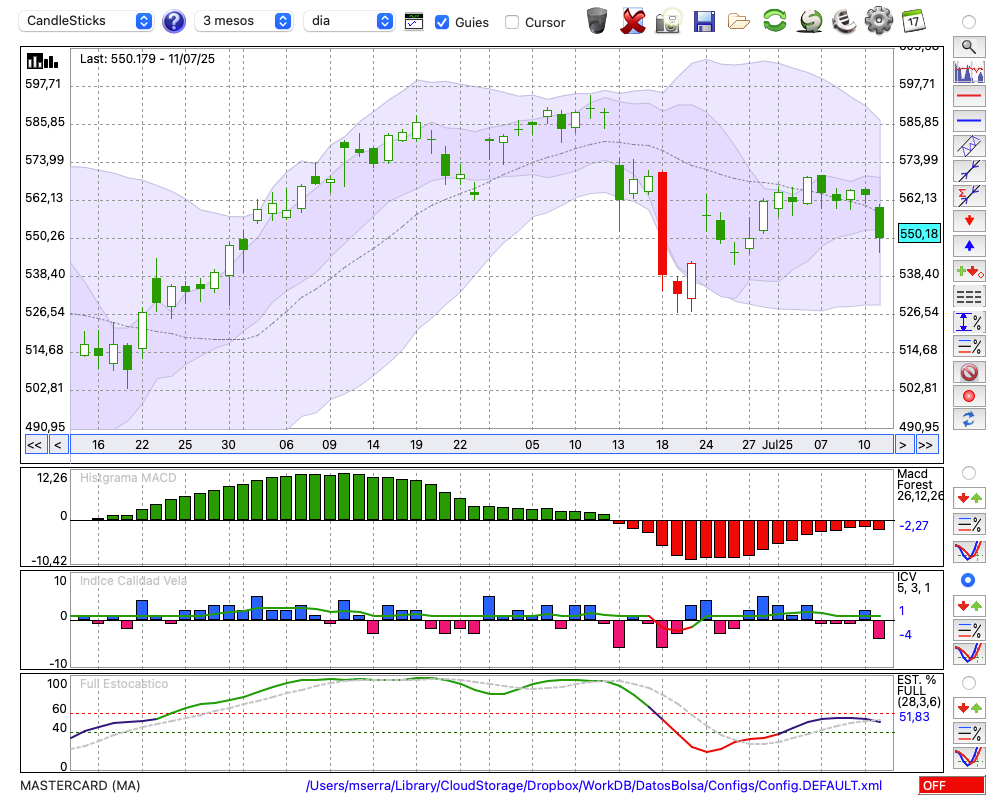Open settings with the gear icon
Viewport: 1000px width, 800px height.
coord(879,21)
